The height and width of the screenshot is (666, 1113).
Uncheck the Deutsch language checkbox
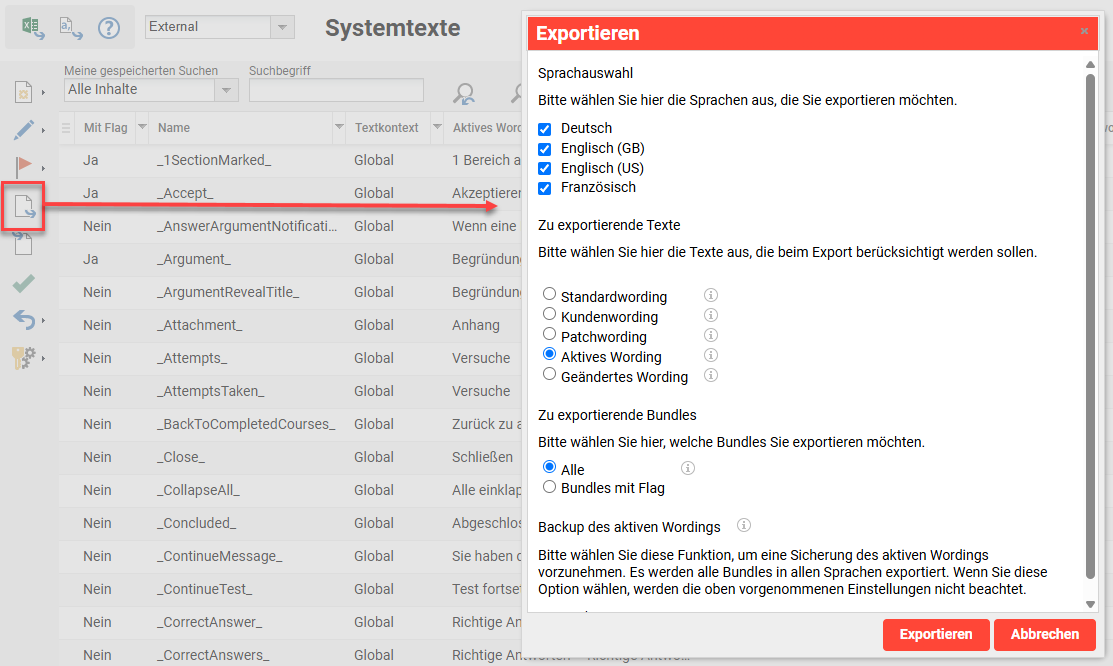click(x=544, y=130)
